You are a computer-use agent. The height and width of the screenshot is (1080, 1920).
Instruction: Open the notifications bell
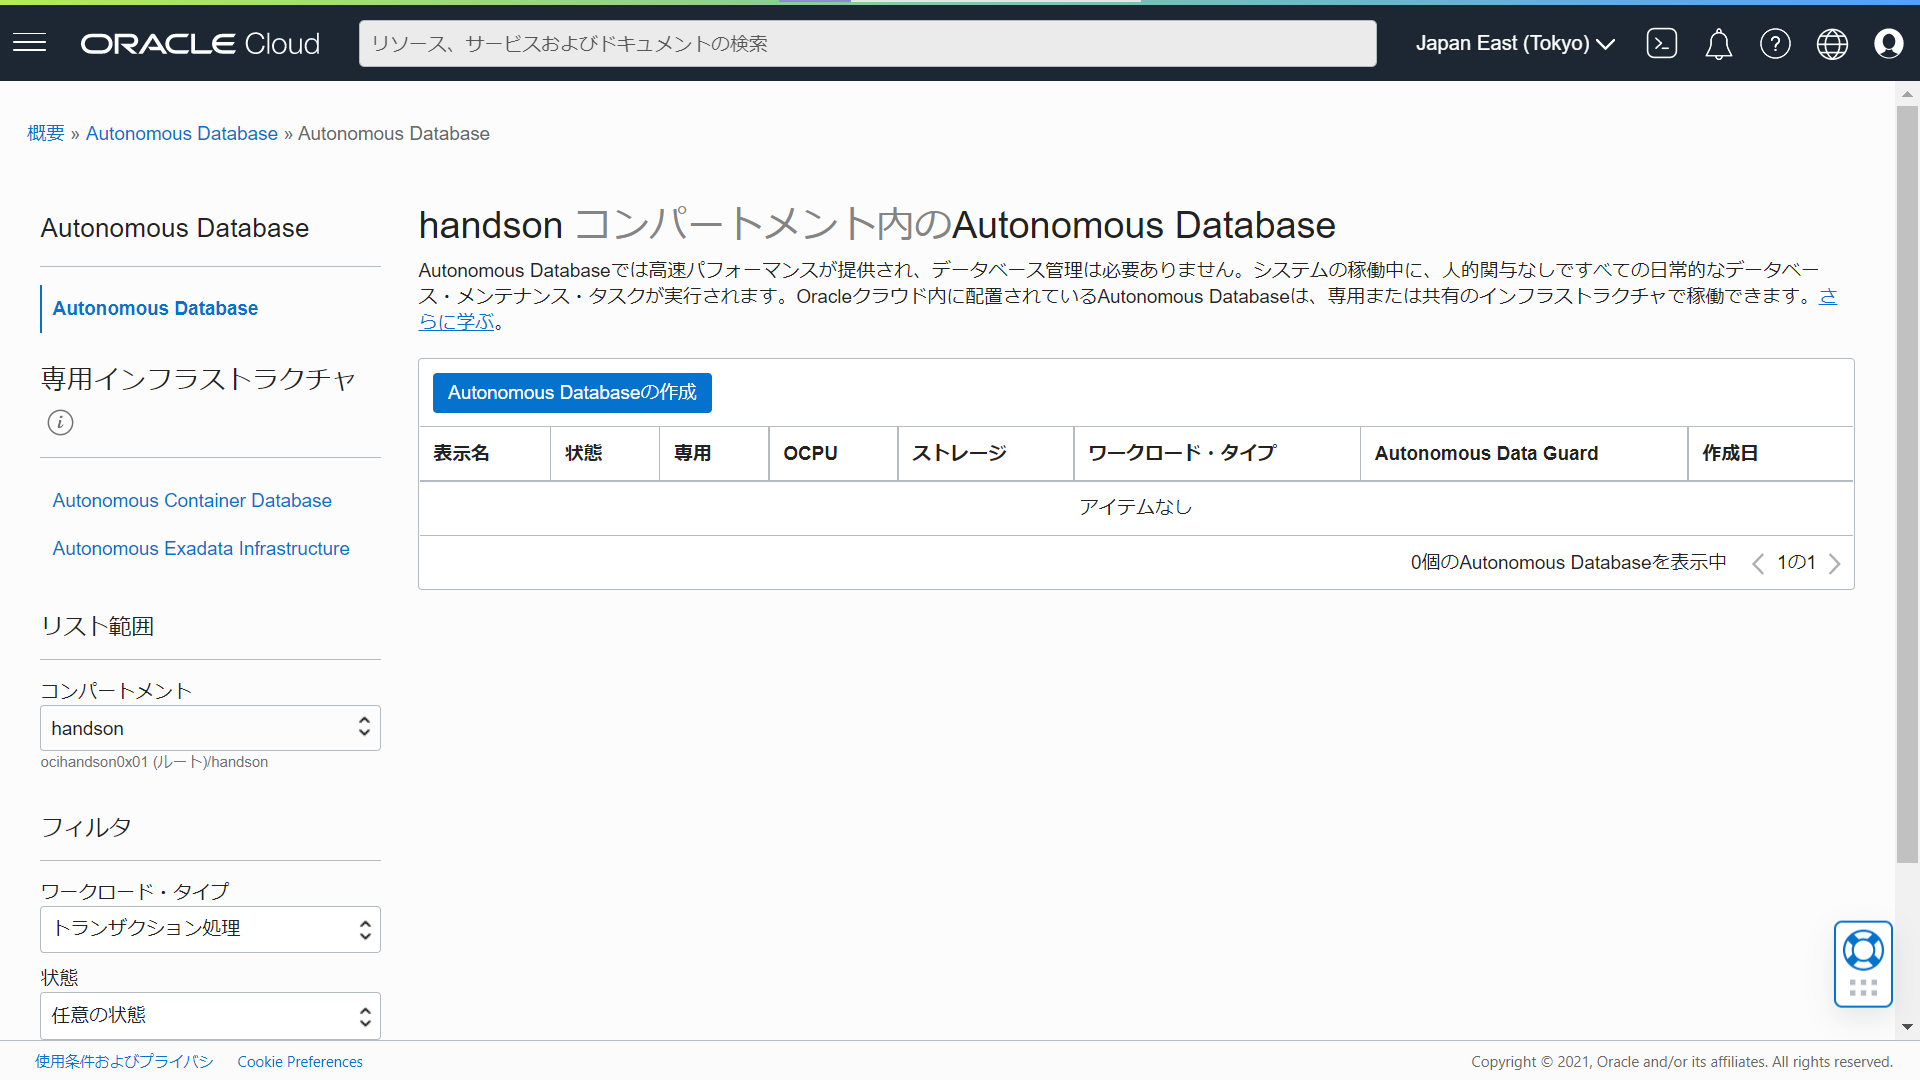(1718, 44)
